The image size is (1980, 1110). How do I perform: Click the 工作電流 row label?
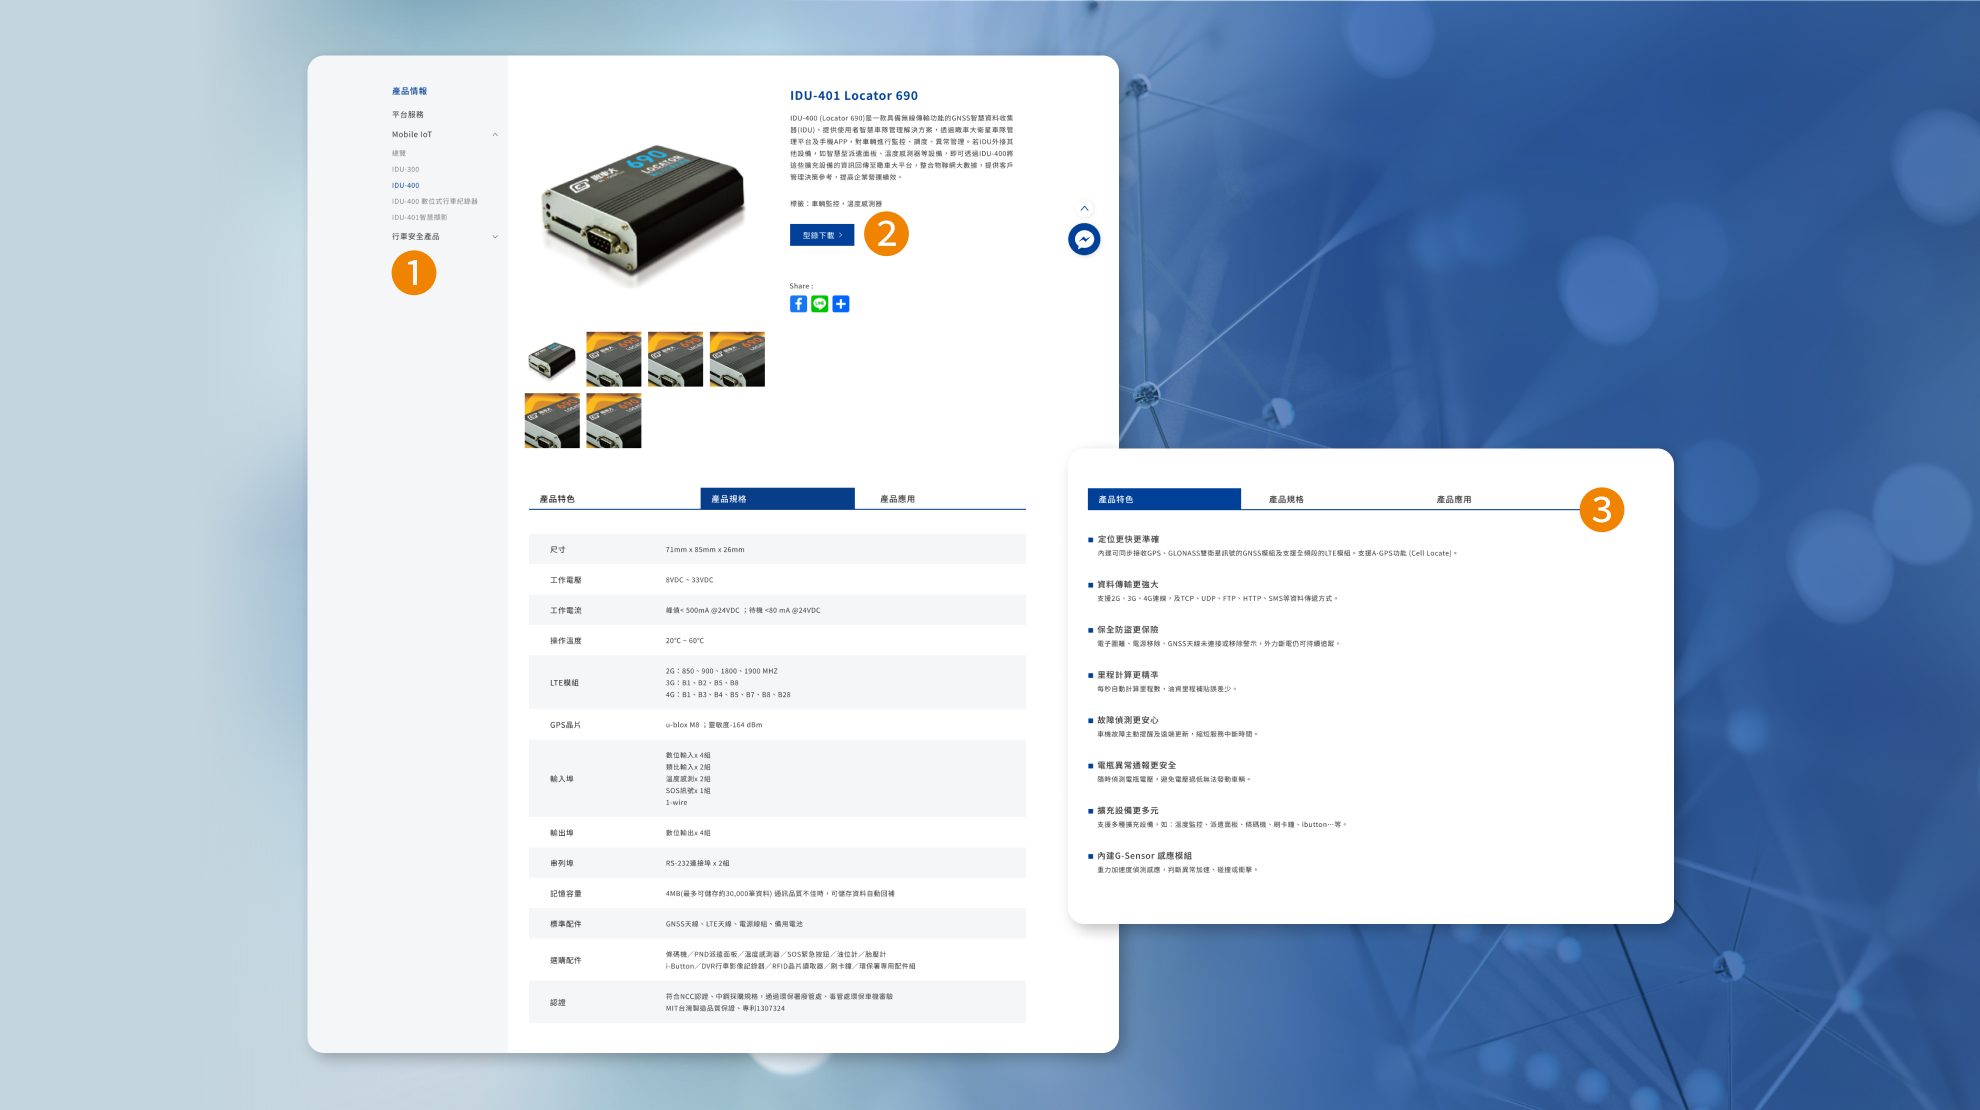coord(565,610)
